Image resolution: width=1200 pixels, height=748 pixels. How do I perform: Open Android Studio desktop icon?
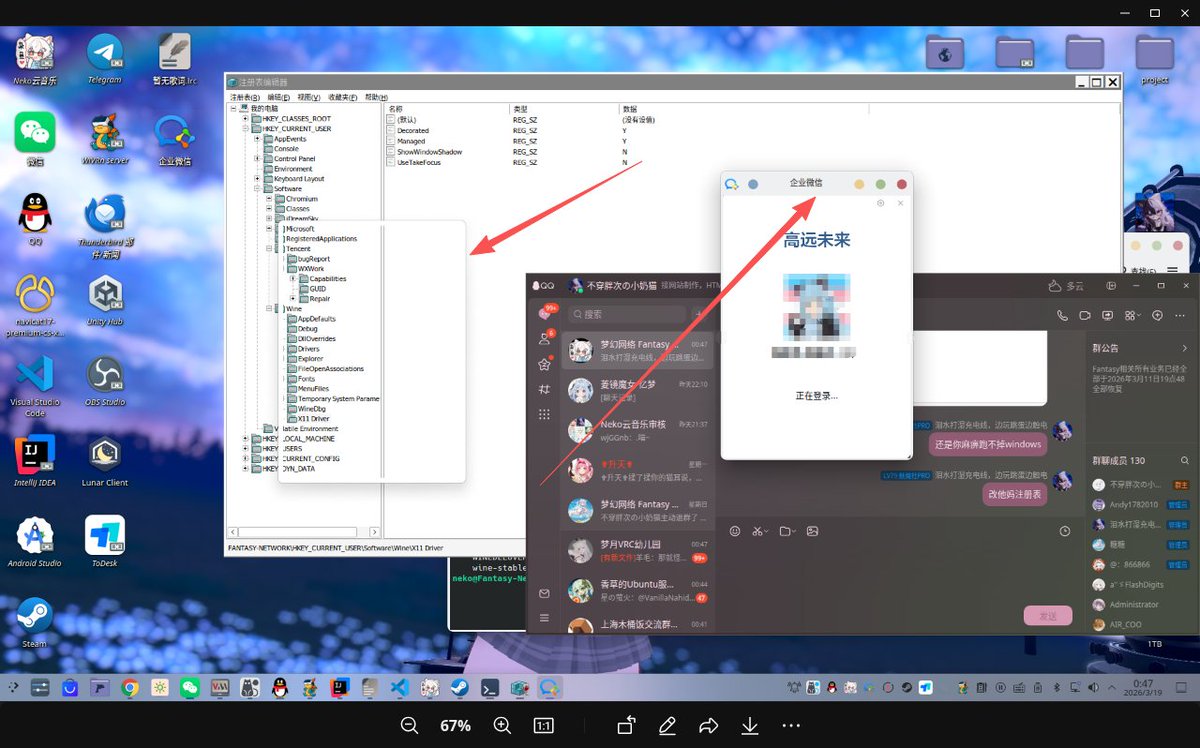tap(35, 541)
